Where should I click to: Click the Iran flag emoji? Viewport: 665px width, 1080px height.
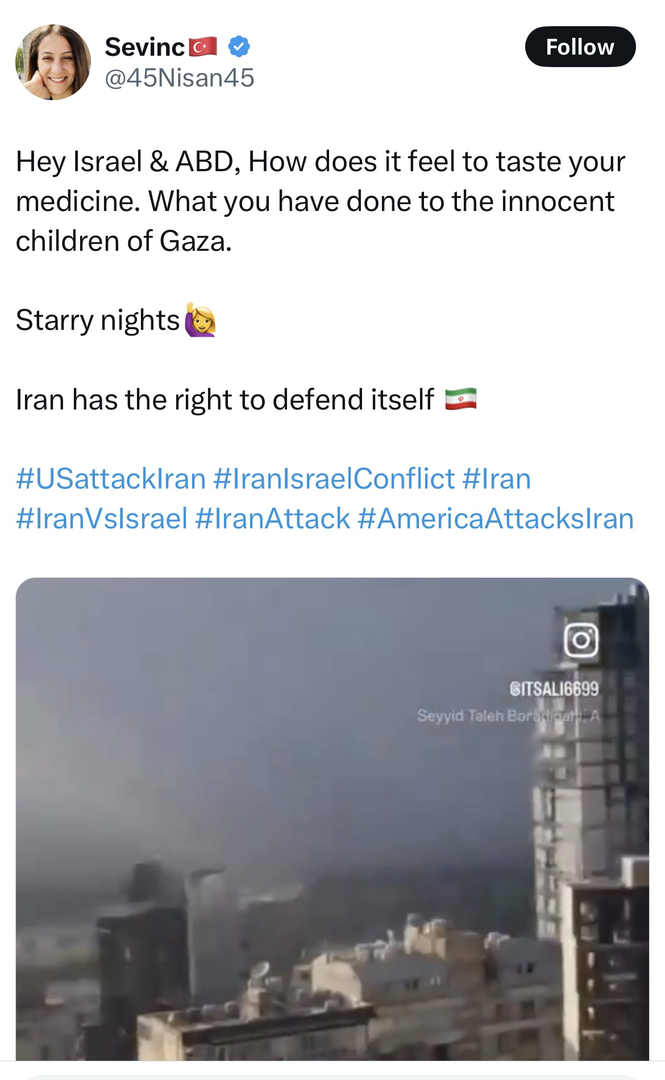(x=460, y=400)
